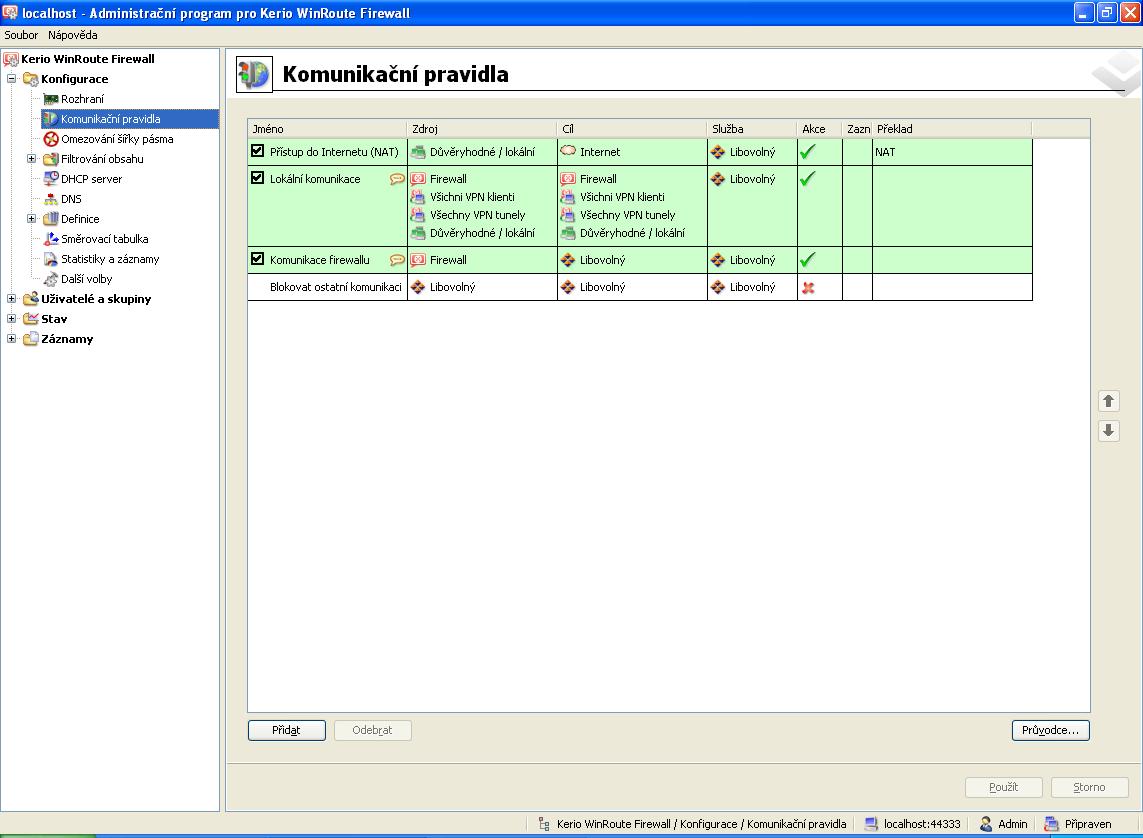Click the NAT translation cell
Screen dimensions: 1143x838
[x=952, y=152]
